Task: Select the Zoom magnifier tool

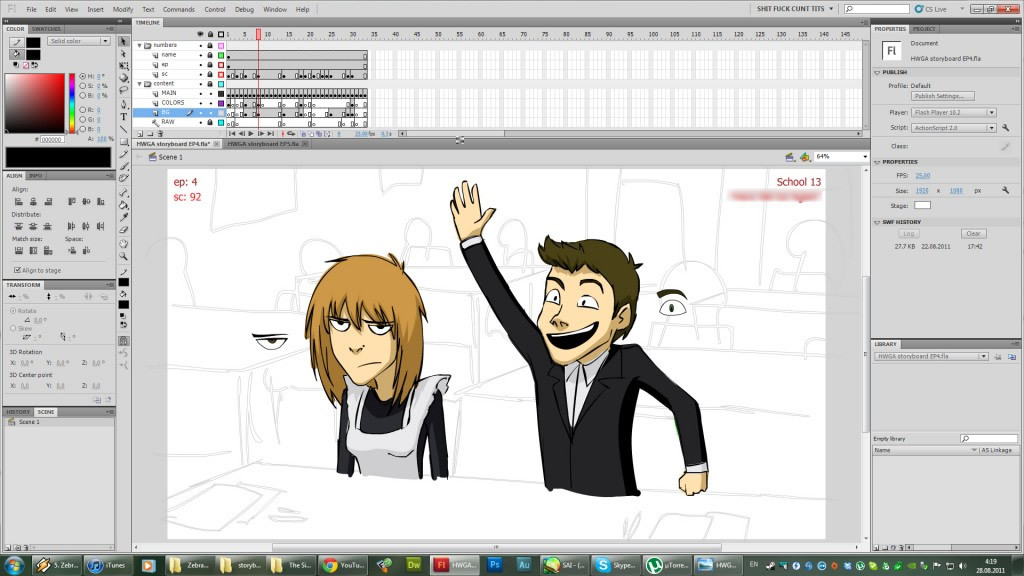Action: (x=124, y=256)
